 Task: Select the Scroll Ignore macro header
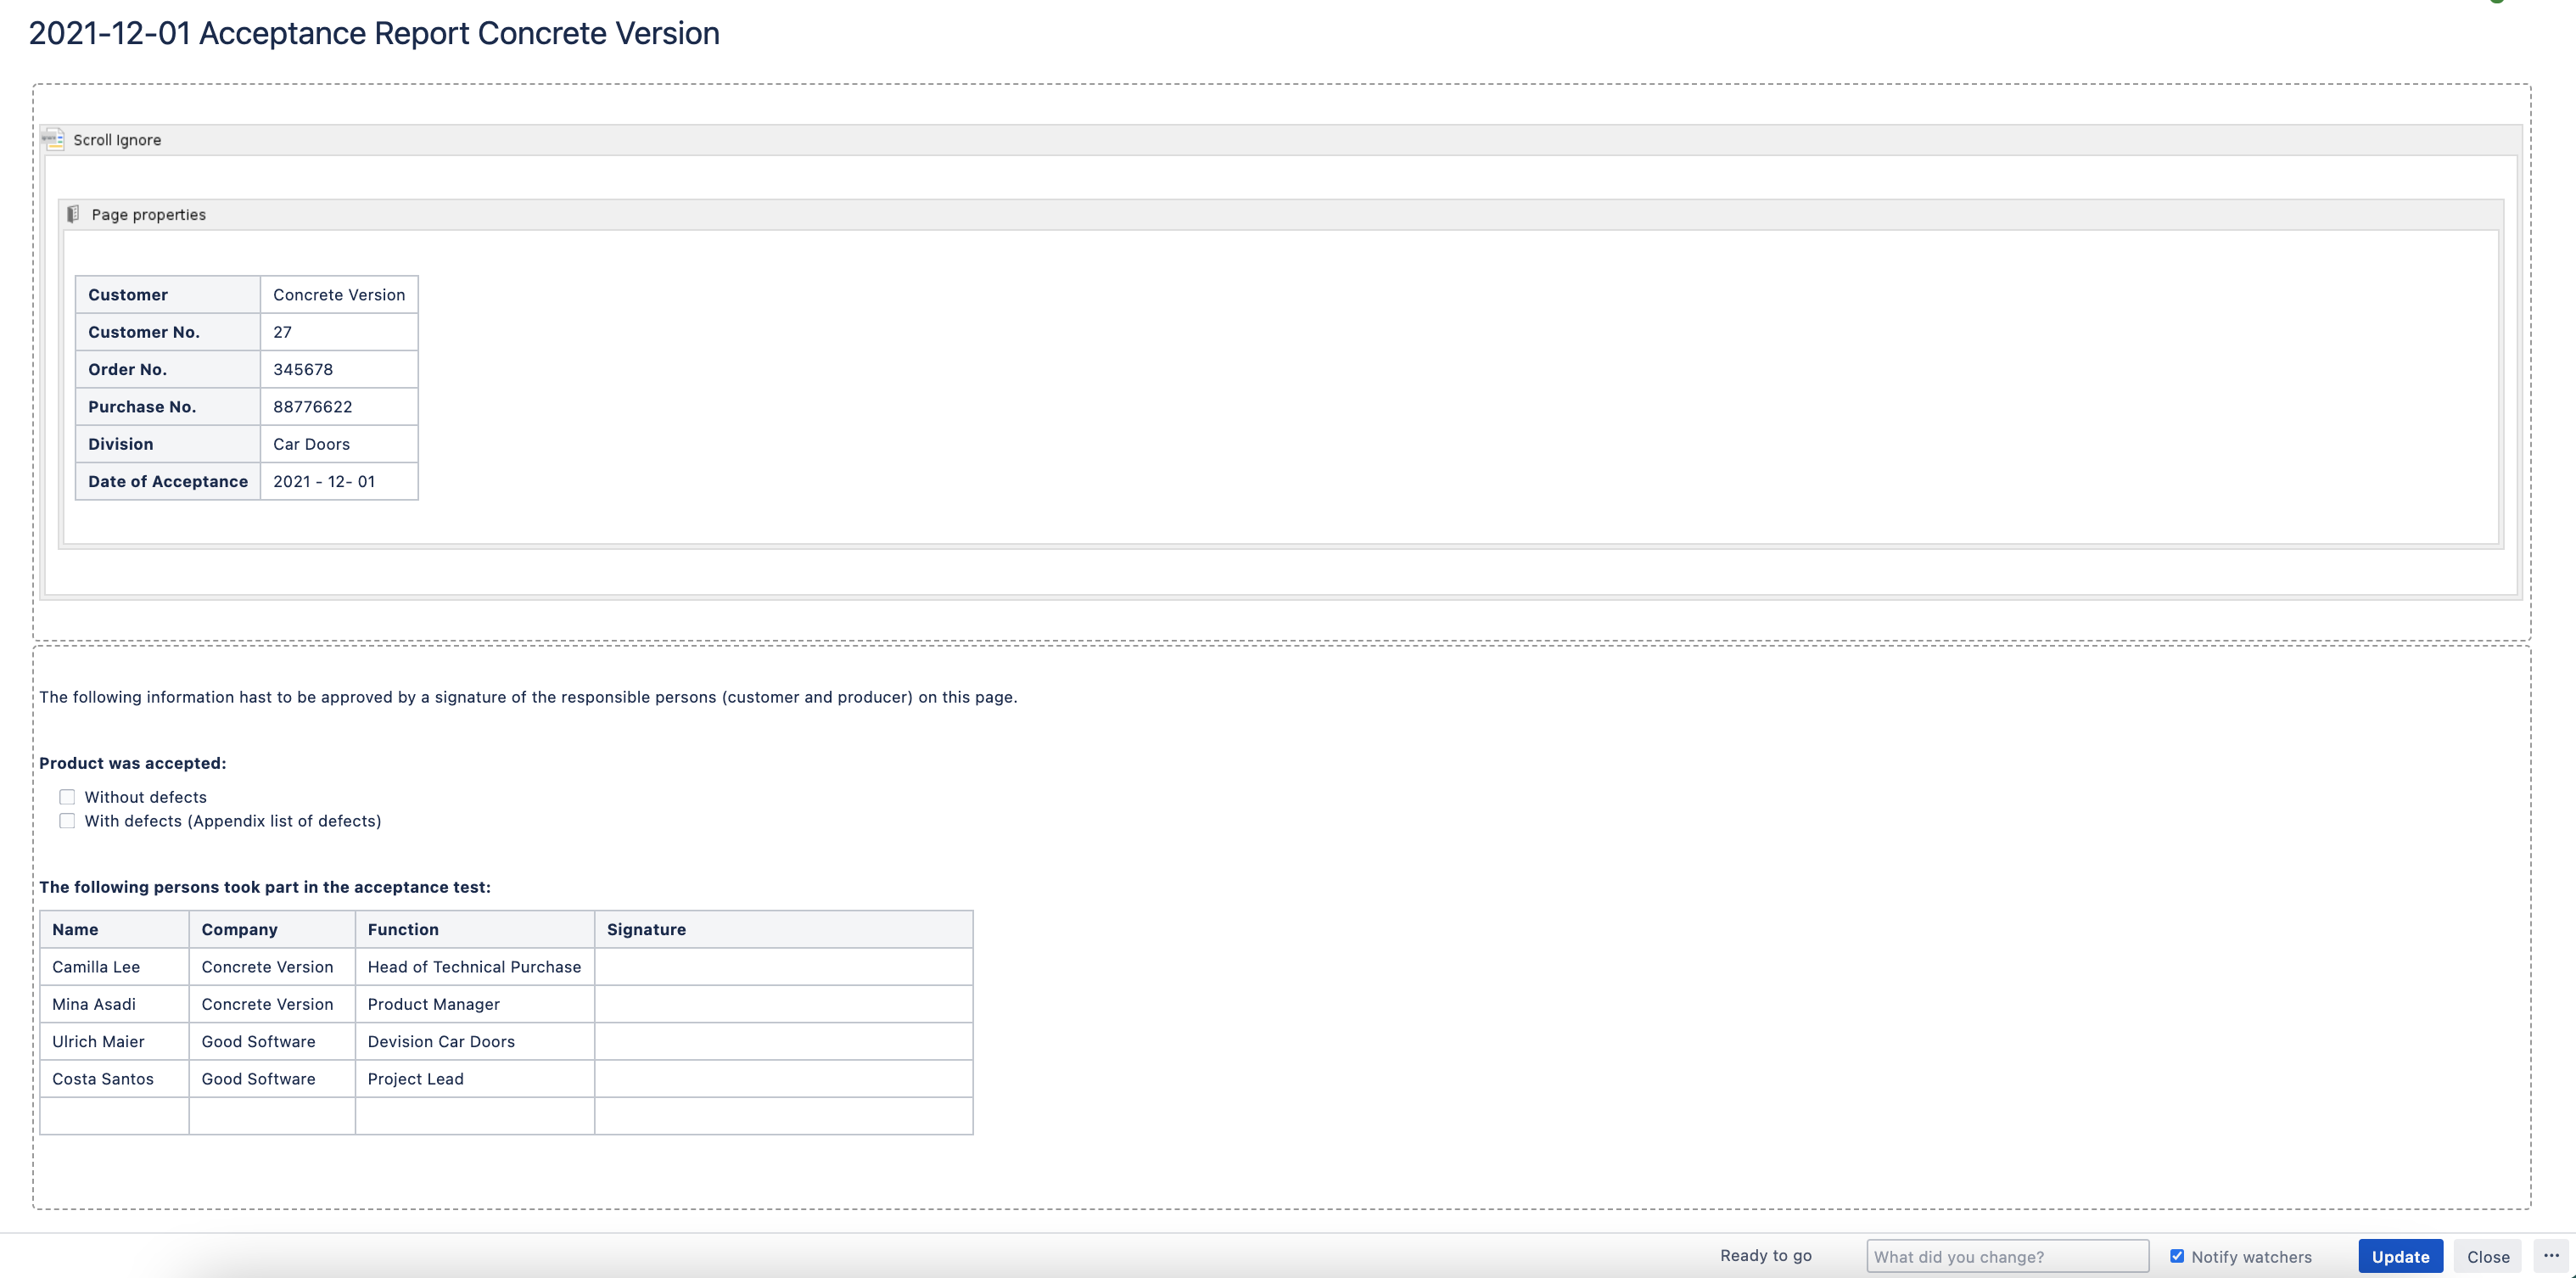(x=1280, y=140)
